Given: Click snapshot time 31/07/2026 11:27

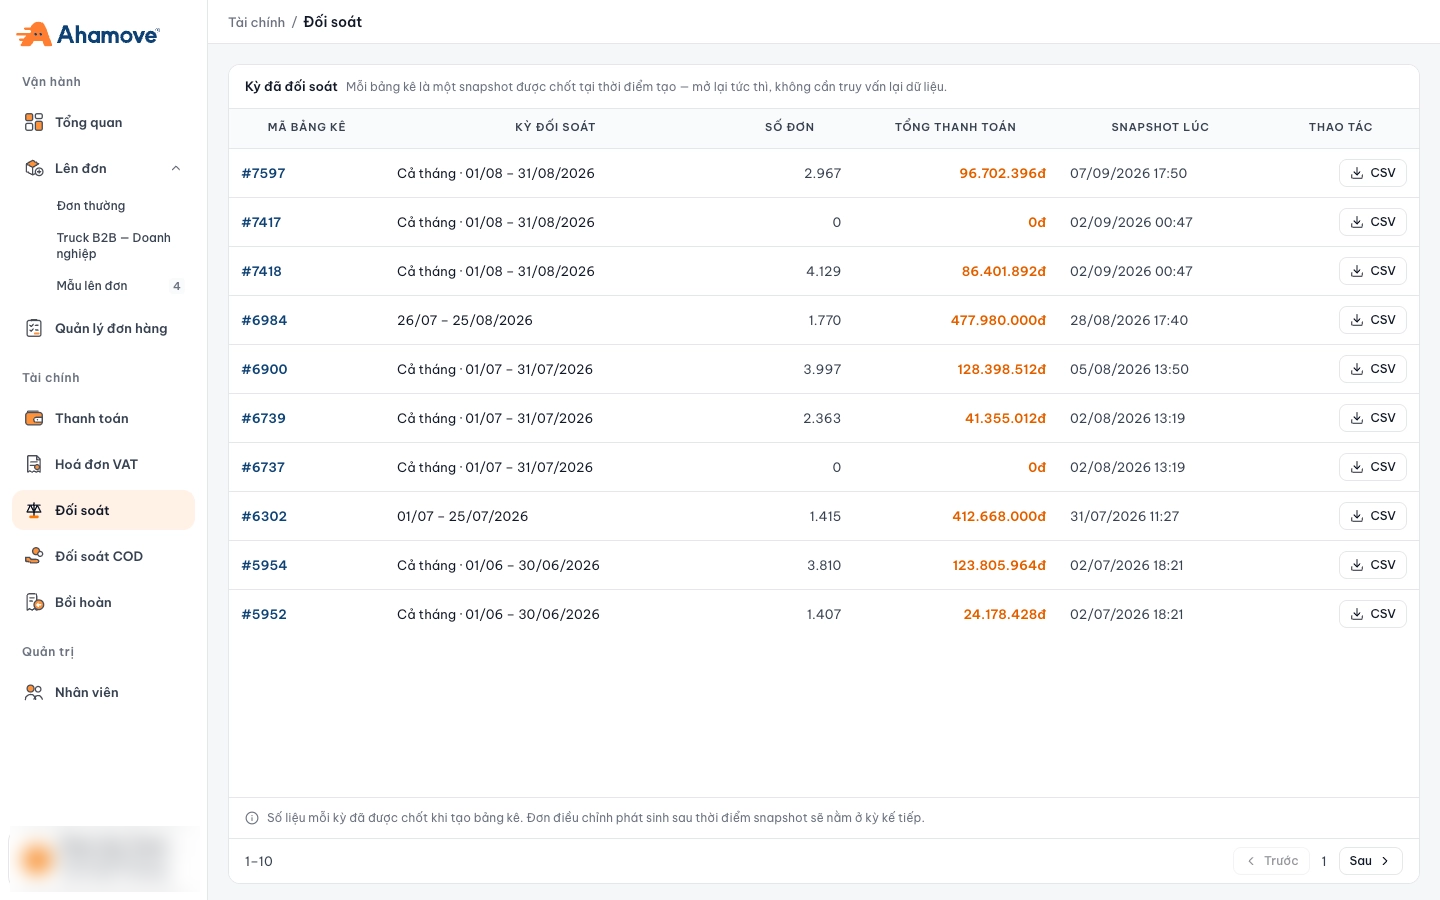Looking at the screenshot, I should point(1124,516).
